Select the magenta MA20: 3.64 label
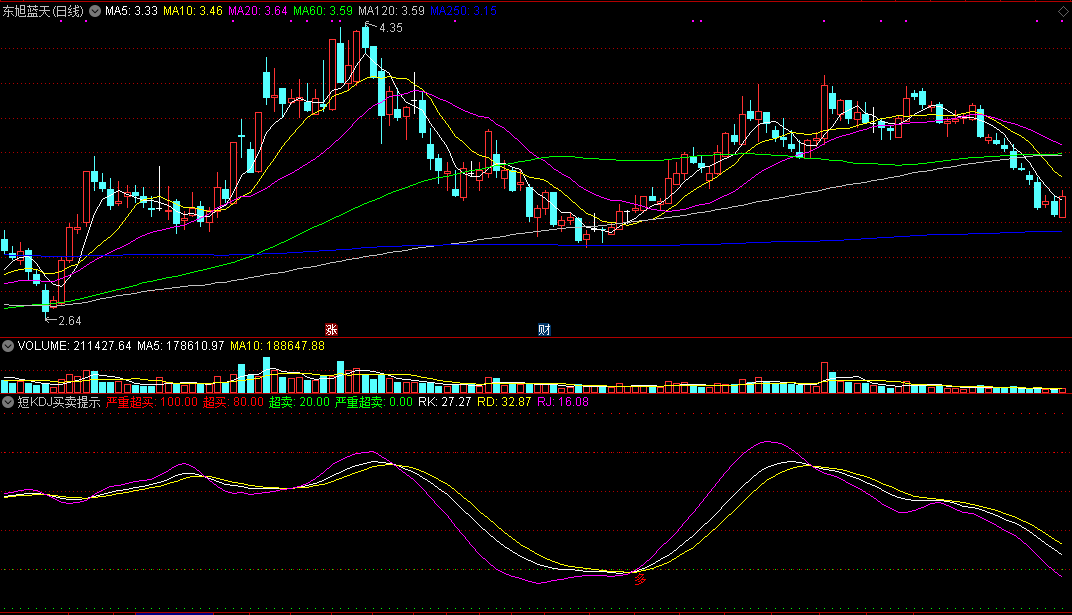 tap(258, 11)
